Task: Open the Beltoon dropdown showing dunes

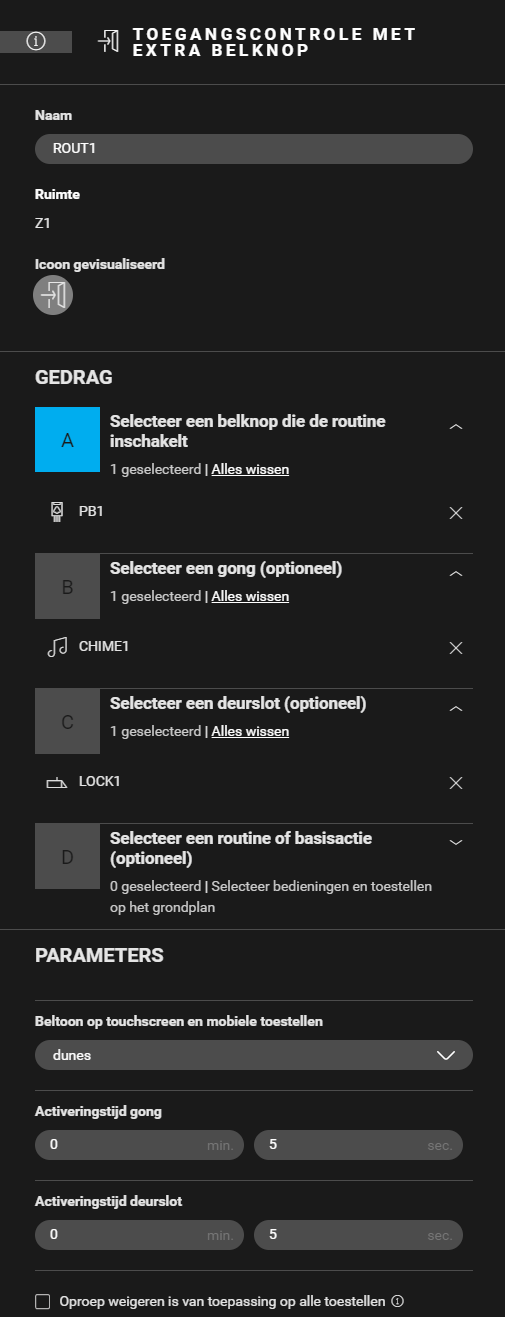Action: pyautogui.click(x=254, y=1055)
